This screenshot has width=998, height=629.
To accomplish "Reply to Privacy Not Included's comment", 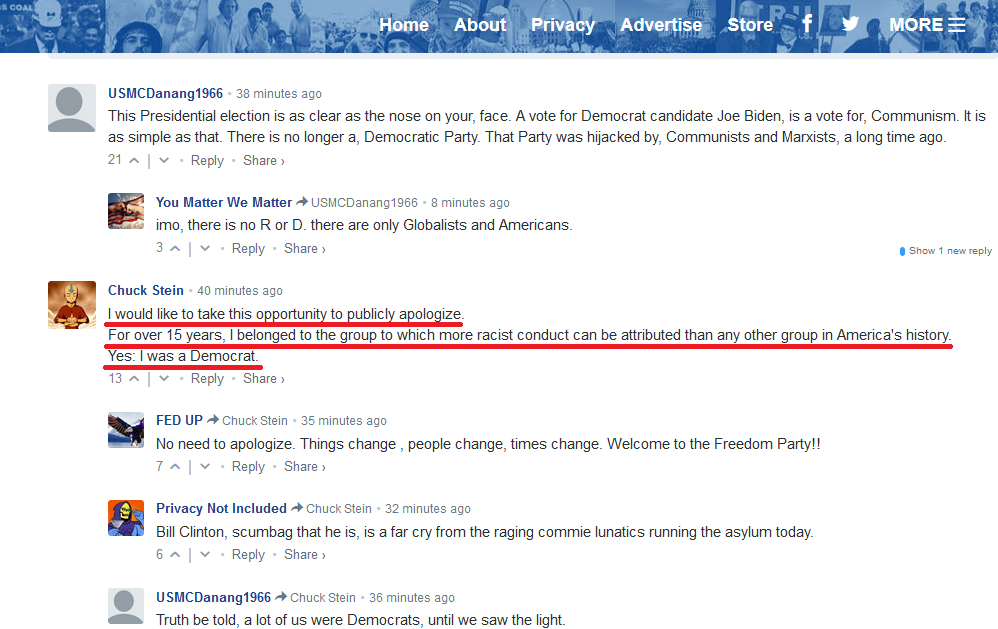I will click(248, 555).
